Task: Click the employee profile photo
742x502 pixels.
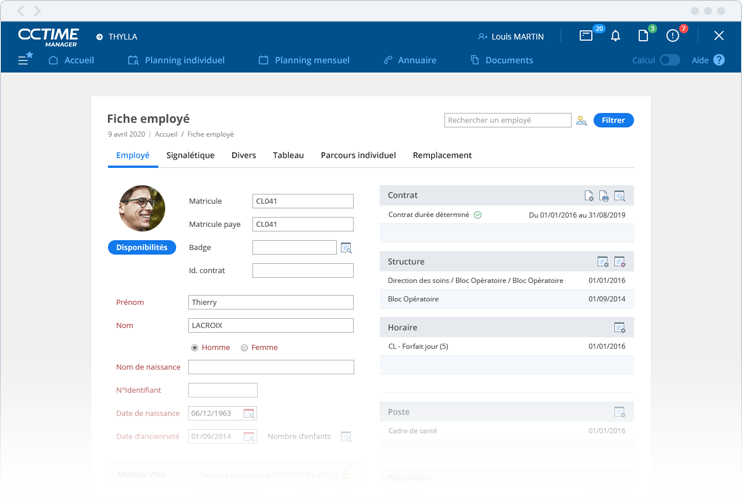Action: tap(142, 208)
